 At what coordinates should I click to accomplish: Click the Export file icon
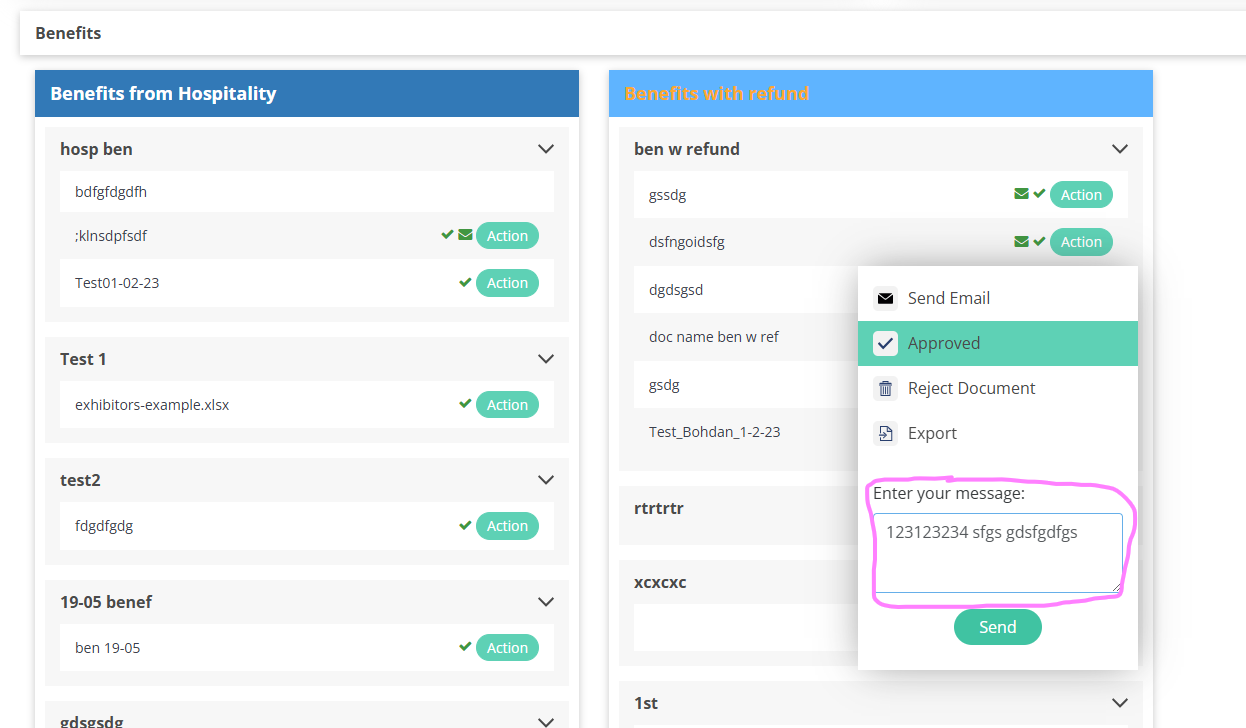885,433
